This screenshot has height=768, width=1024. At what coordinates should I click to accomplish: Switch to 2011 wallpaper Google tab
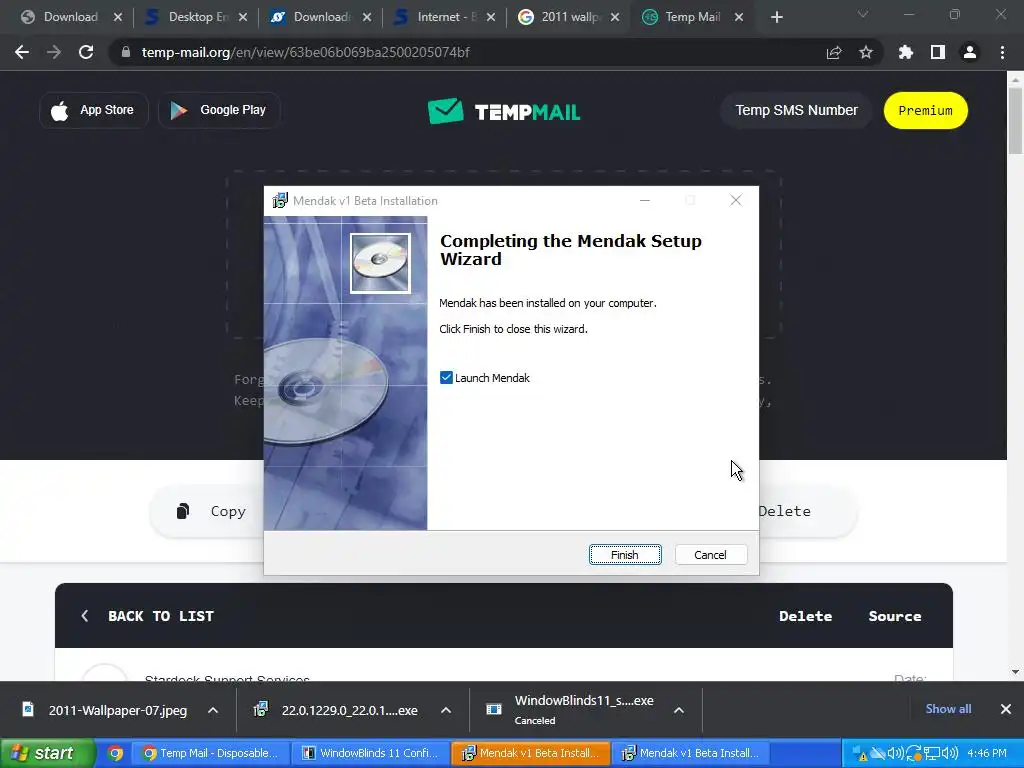tap(568, 17)
